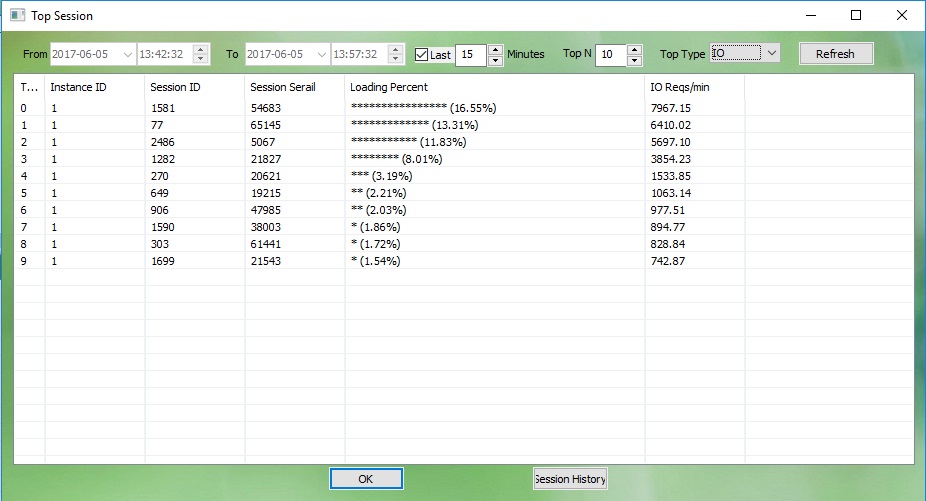Click into the Top N input field
Image resolution: width=926 pixels, height=501 pixels.
609,55
